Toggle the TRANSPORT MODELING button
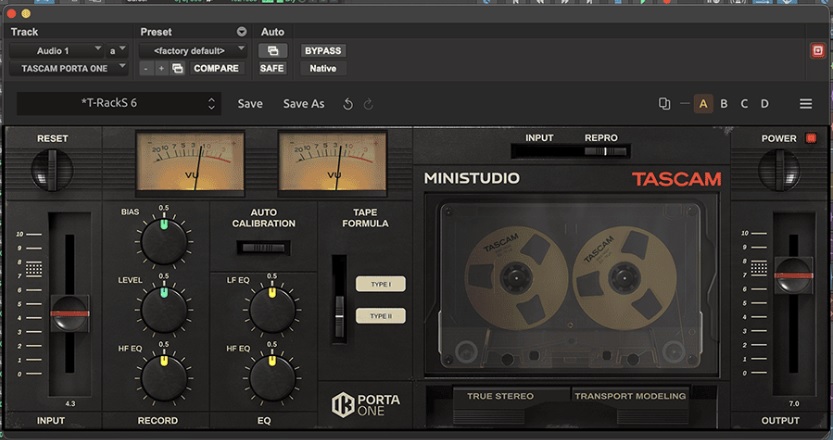The height and width of the screenshot is (440, 833). (x=630, y=396)
